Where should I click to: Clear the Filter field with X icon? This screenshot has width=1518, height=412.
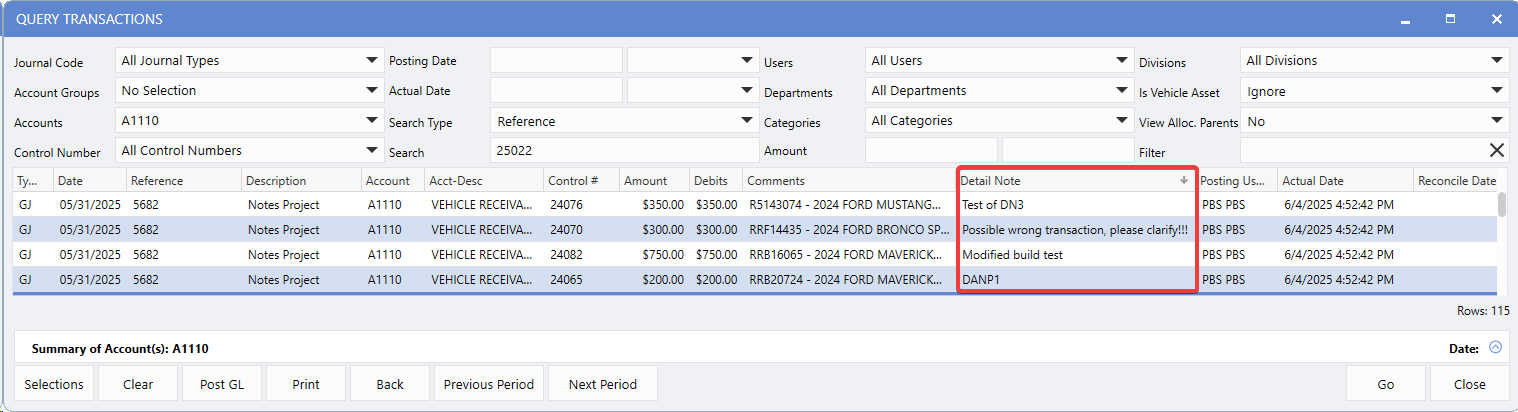1496,151
